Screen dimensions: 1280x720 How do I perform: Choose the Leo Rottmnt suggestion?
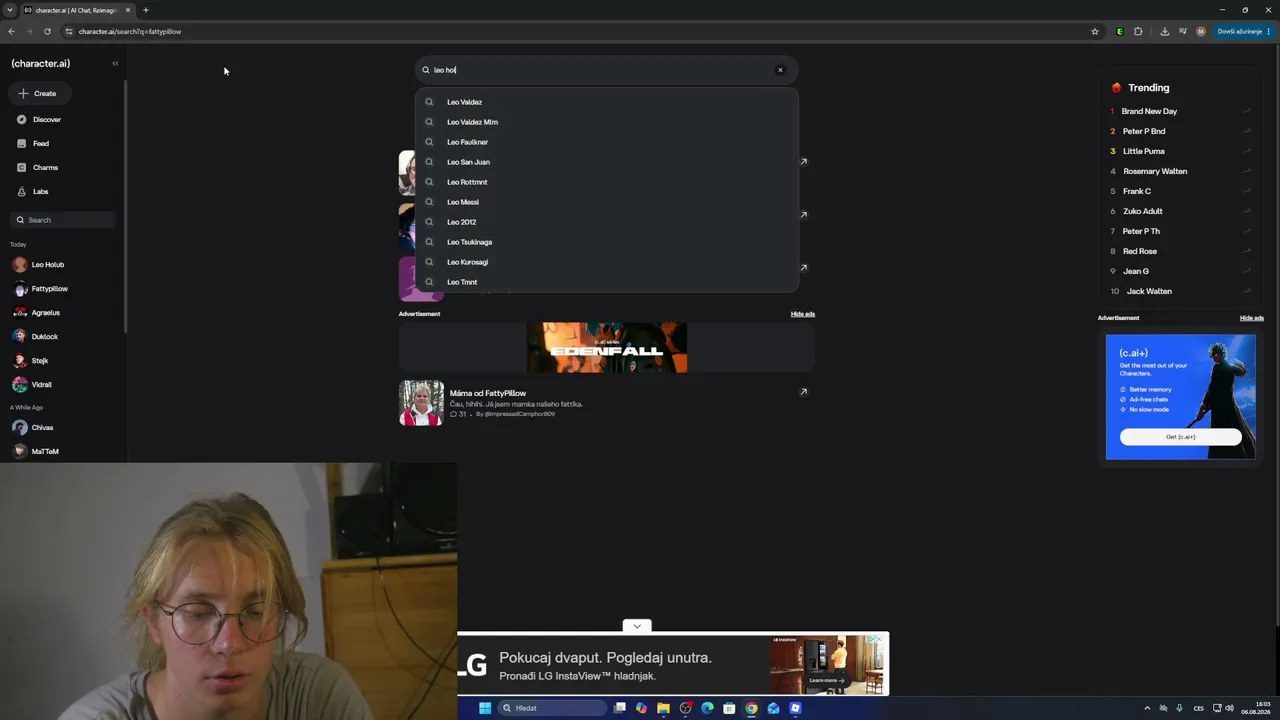click(x=607, y=182)
